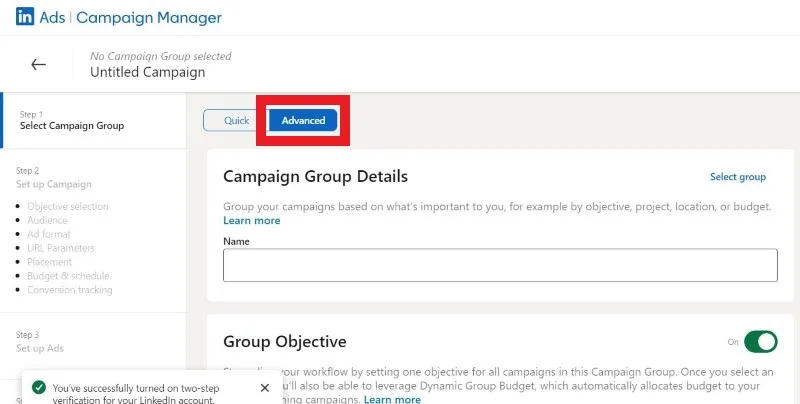This screenshot has height=404, width=800.
Task: Jump to Objective selection step item
Action: [68, 207]
